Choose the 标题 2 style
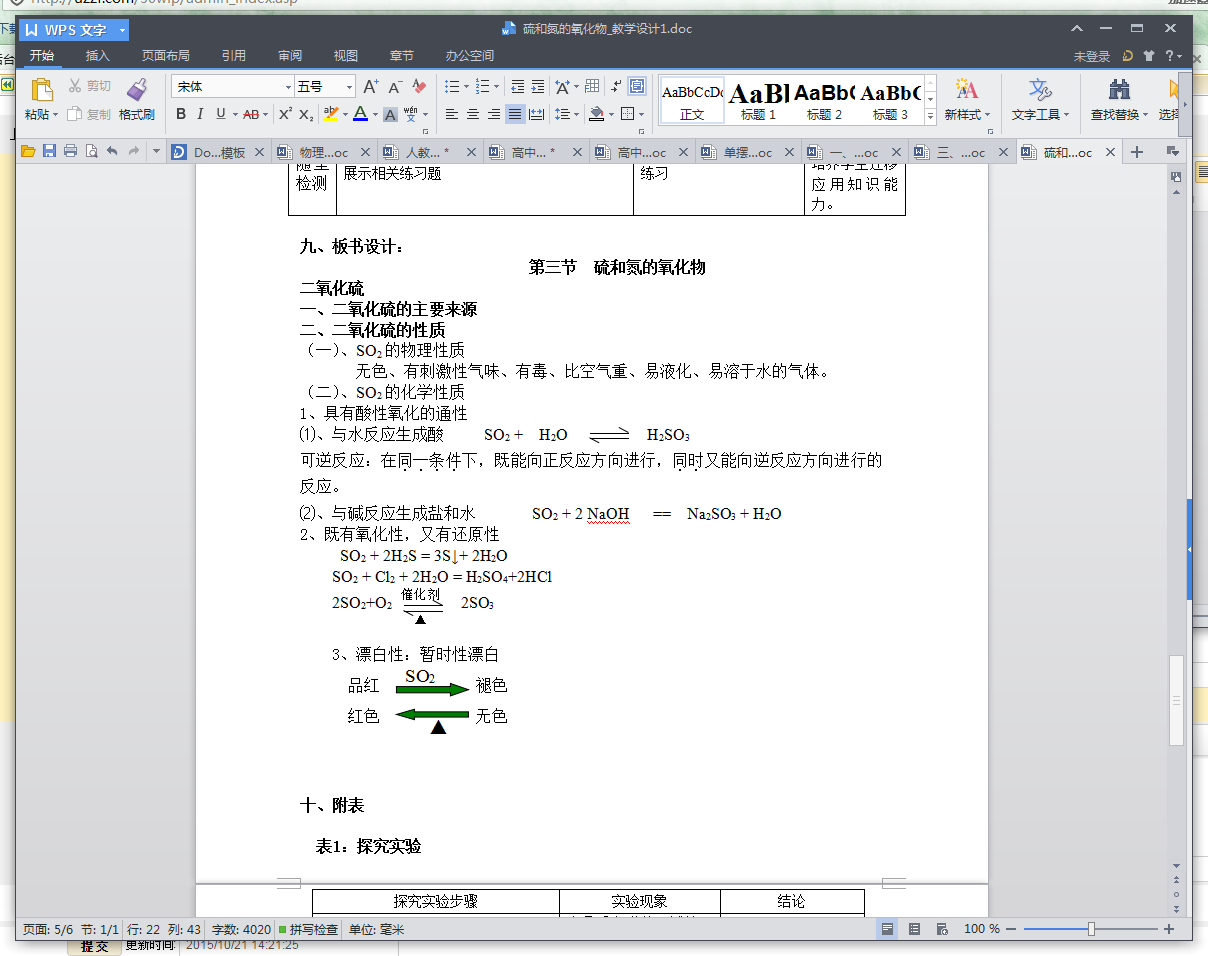1208x956 pixels. [824, 101]
